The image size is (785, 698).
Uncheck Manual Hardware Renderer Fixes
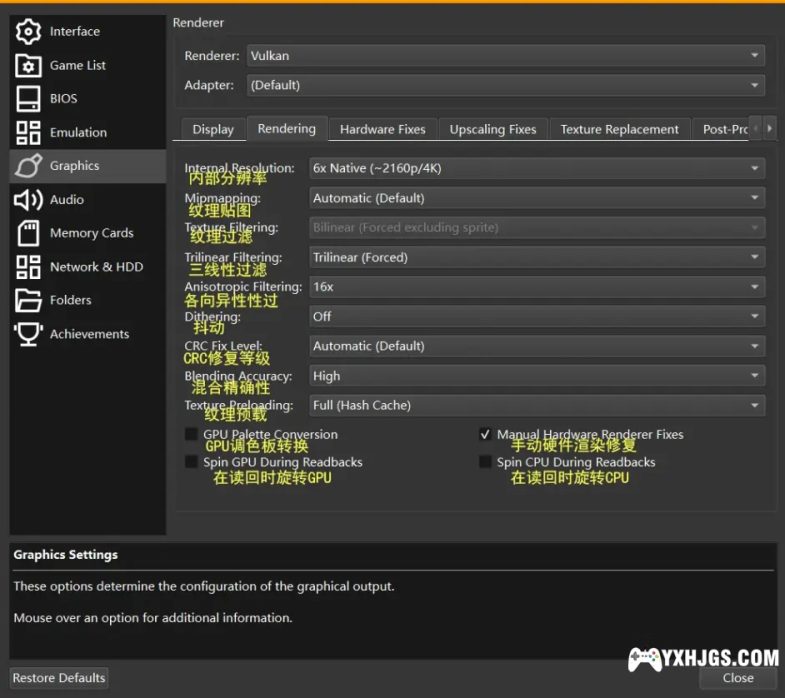(x=485, y=435)
